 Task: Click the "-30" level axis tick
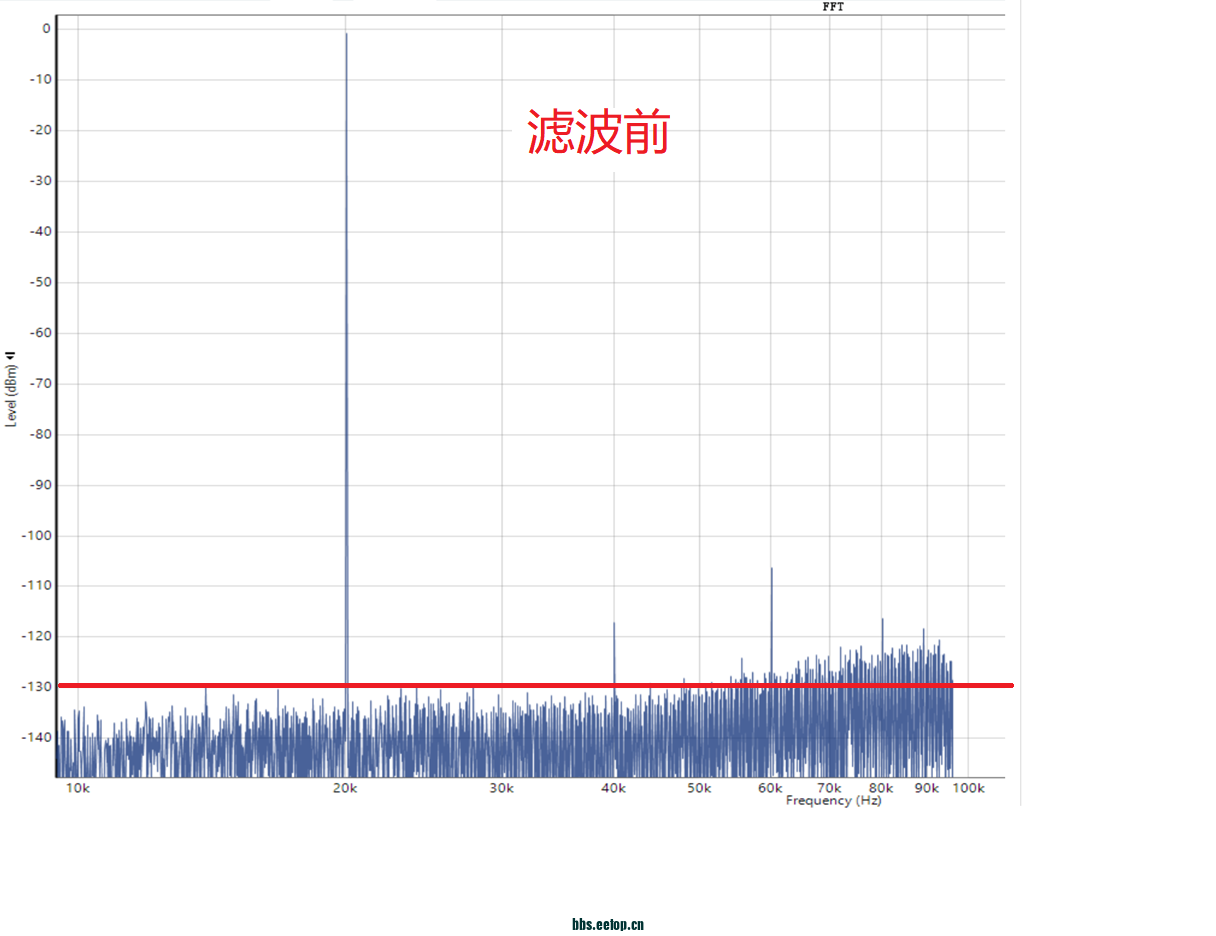pos(40,181)
